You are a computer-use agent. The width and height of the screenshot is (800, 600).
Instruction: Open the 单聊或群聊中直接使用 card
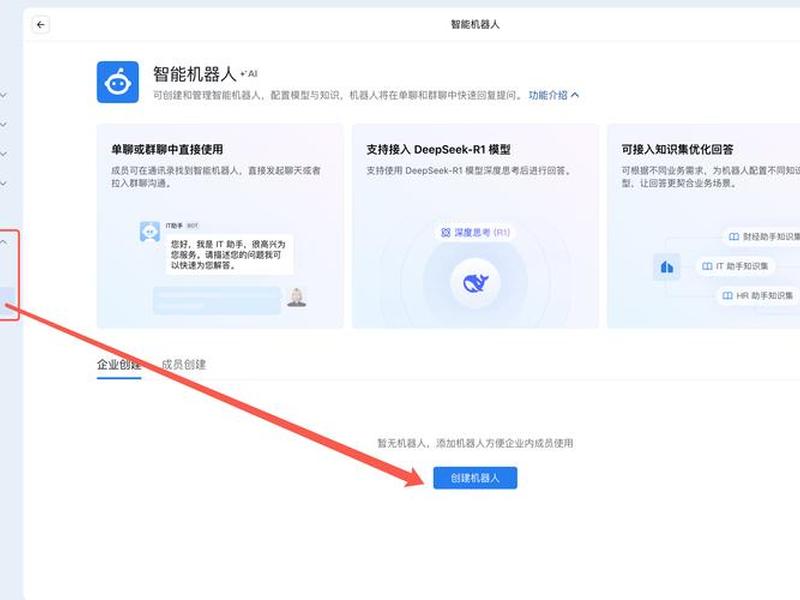pos(220,226)
